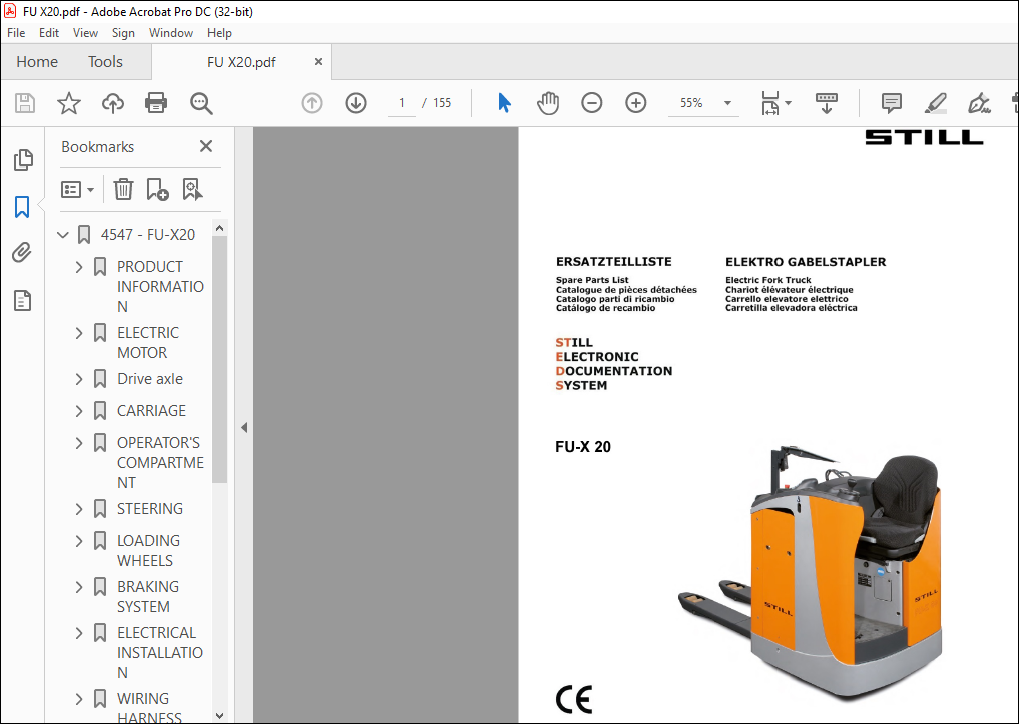Click bookmarks scrollbar down arrow
Screen dimensions: 1019x724
(x=220, y=716)
